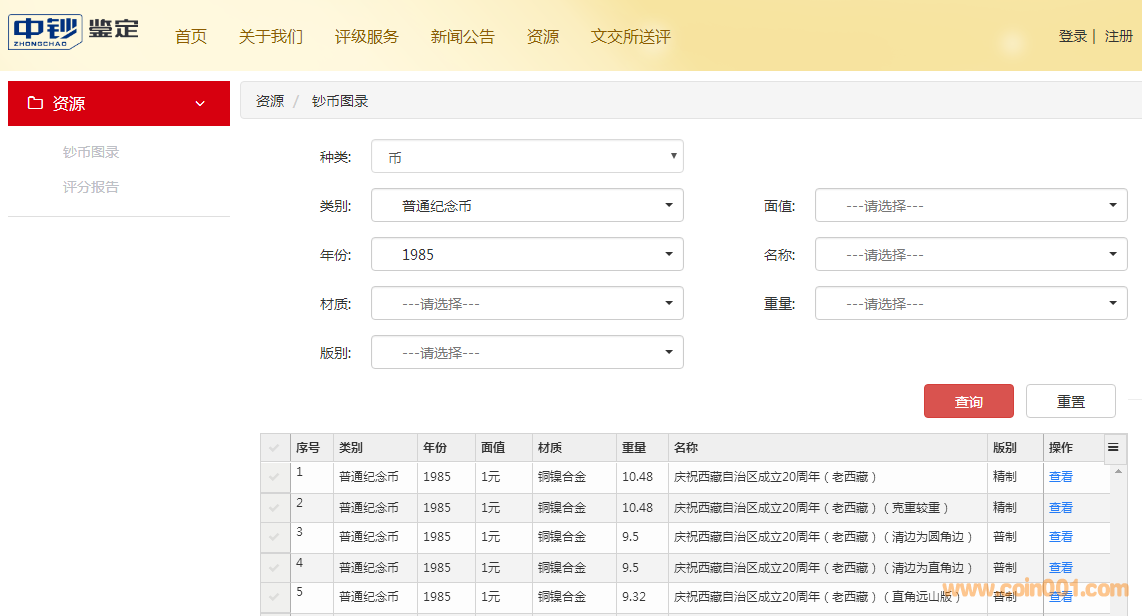Click the 登录 link

[1072, 36]
